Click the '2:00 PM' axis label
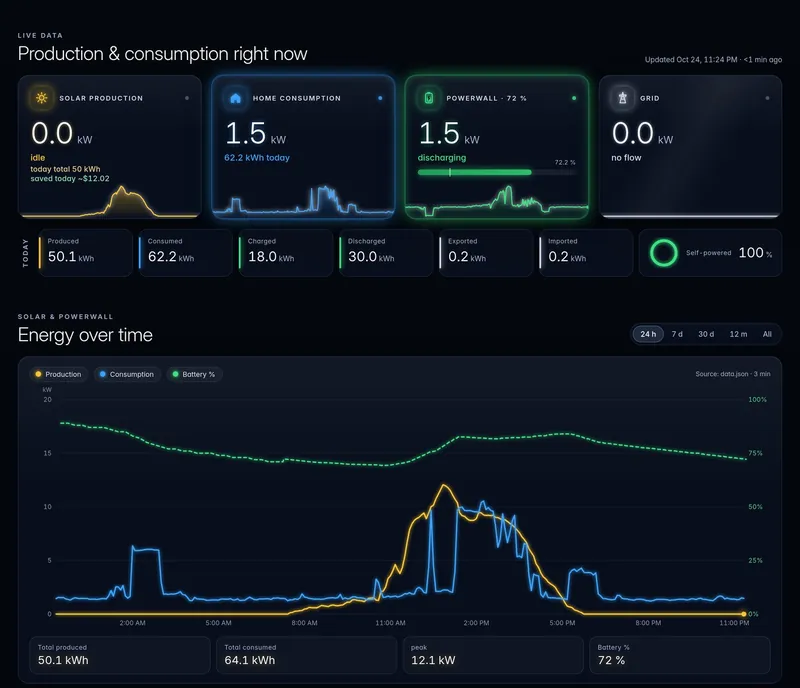This screenshot has height=688, width=800. (477, 623)
